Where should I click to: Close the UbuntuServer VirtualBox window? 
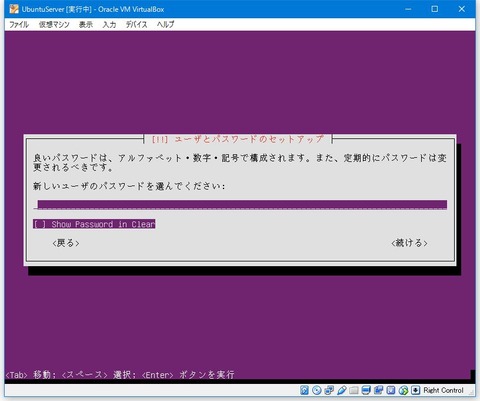[462, 9]
